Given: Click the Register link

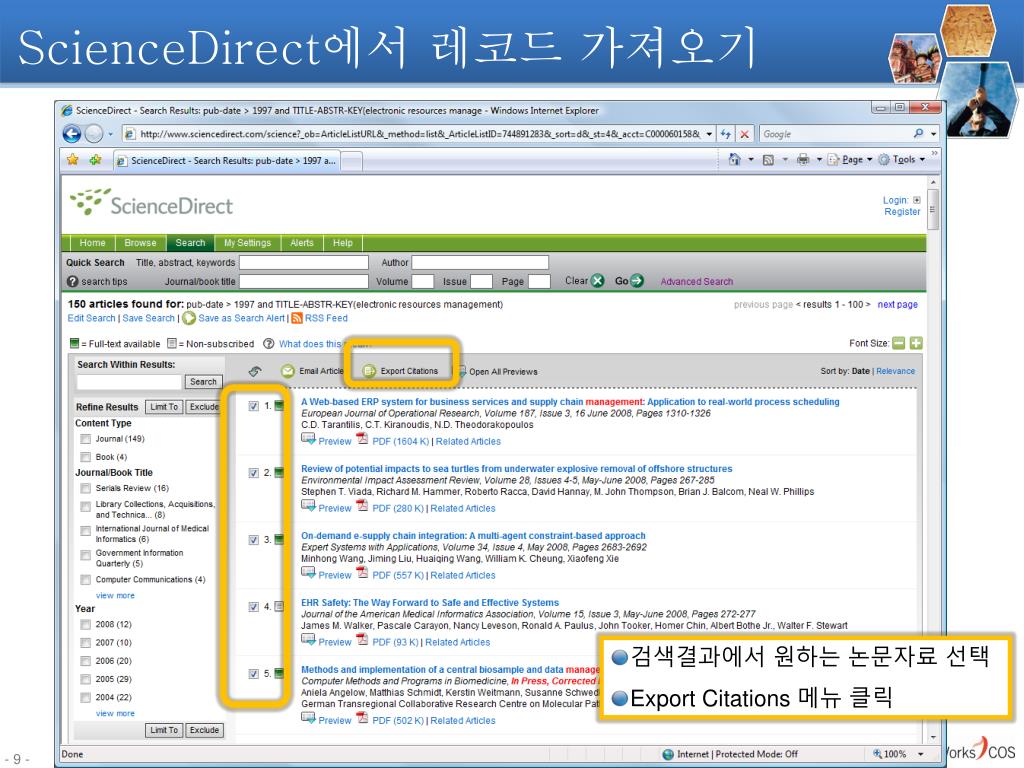Looking at the screenshot, I should click(902, 212).
